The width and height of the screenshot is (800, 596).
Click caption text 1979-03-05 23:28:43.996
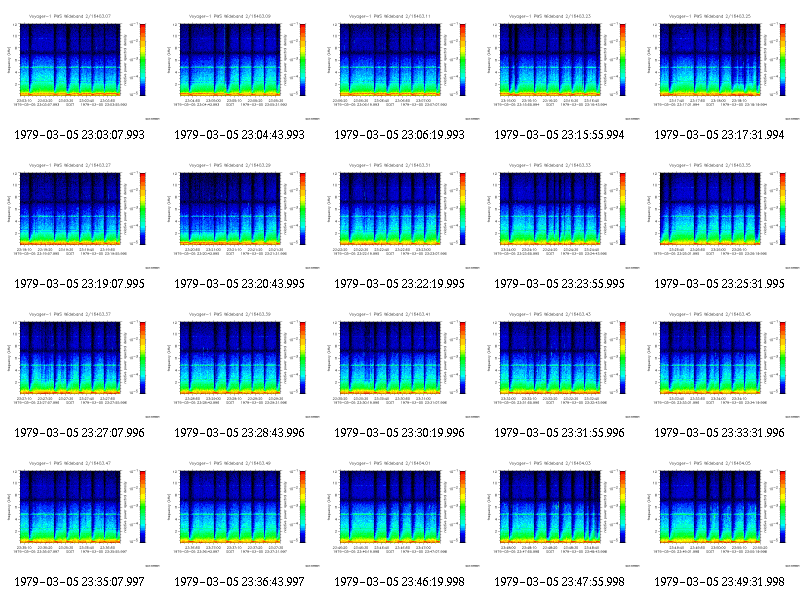239,433
